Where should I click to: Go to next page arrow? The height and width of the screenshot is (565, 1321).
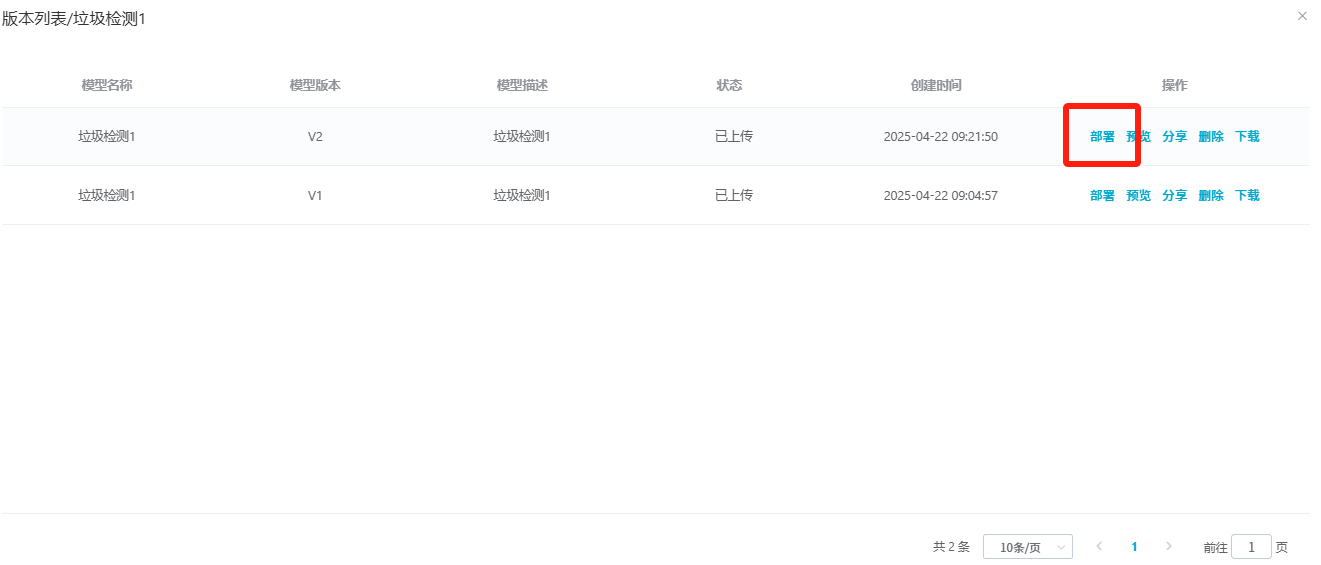1169,546
